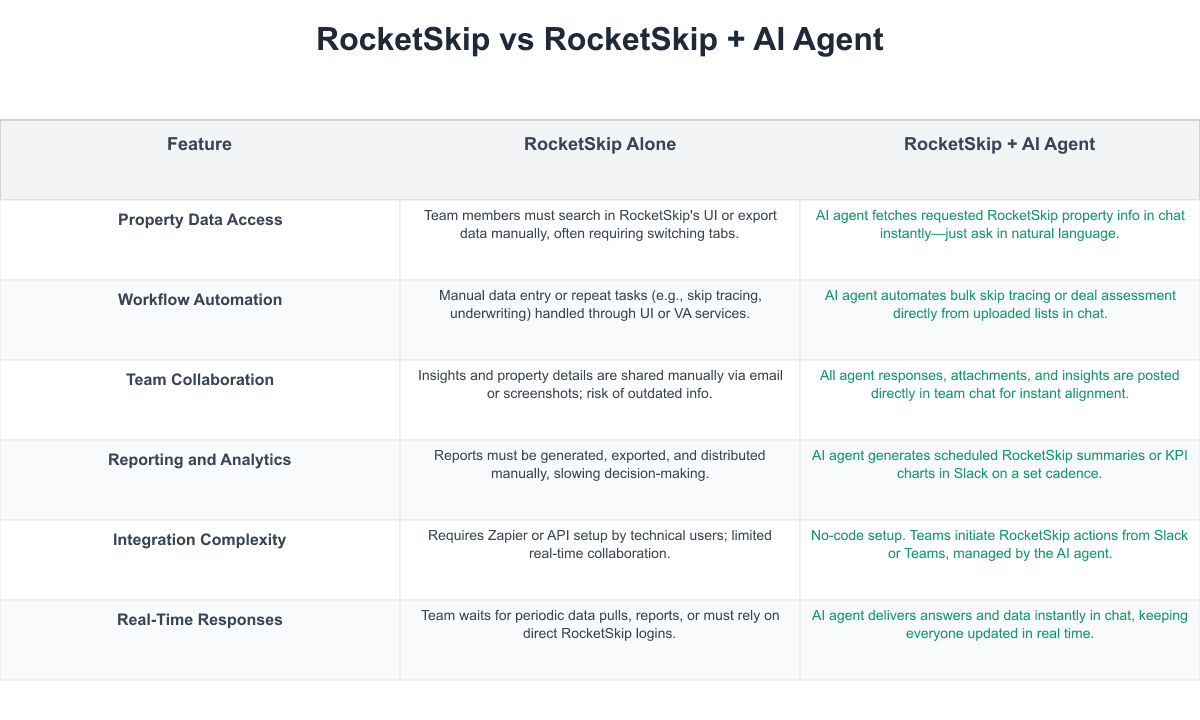
Task: Select the "Feature" column header
Action: pyautogui.click(x=199, y=144)
